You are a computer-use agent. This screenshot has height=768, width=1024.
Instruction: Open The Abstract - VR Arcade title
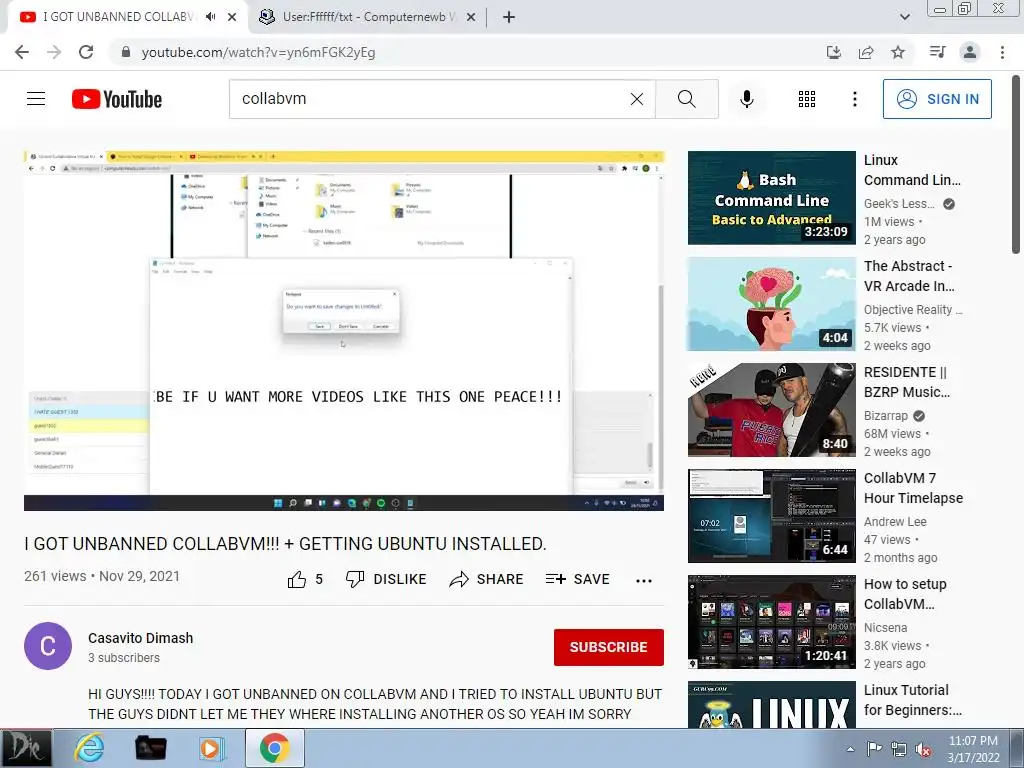pos(909,276)
